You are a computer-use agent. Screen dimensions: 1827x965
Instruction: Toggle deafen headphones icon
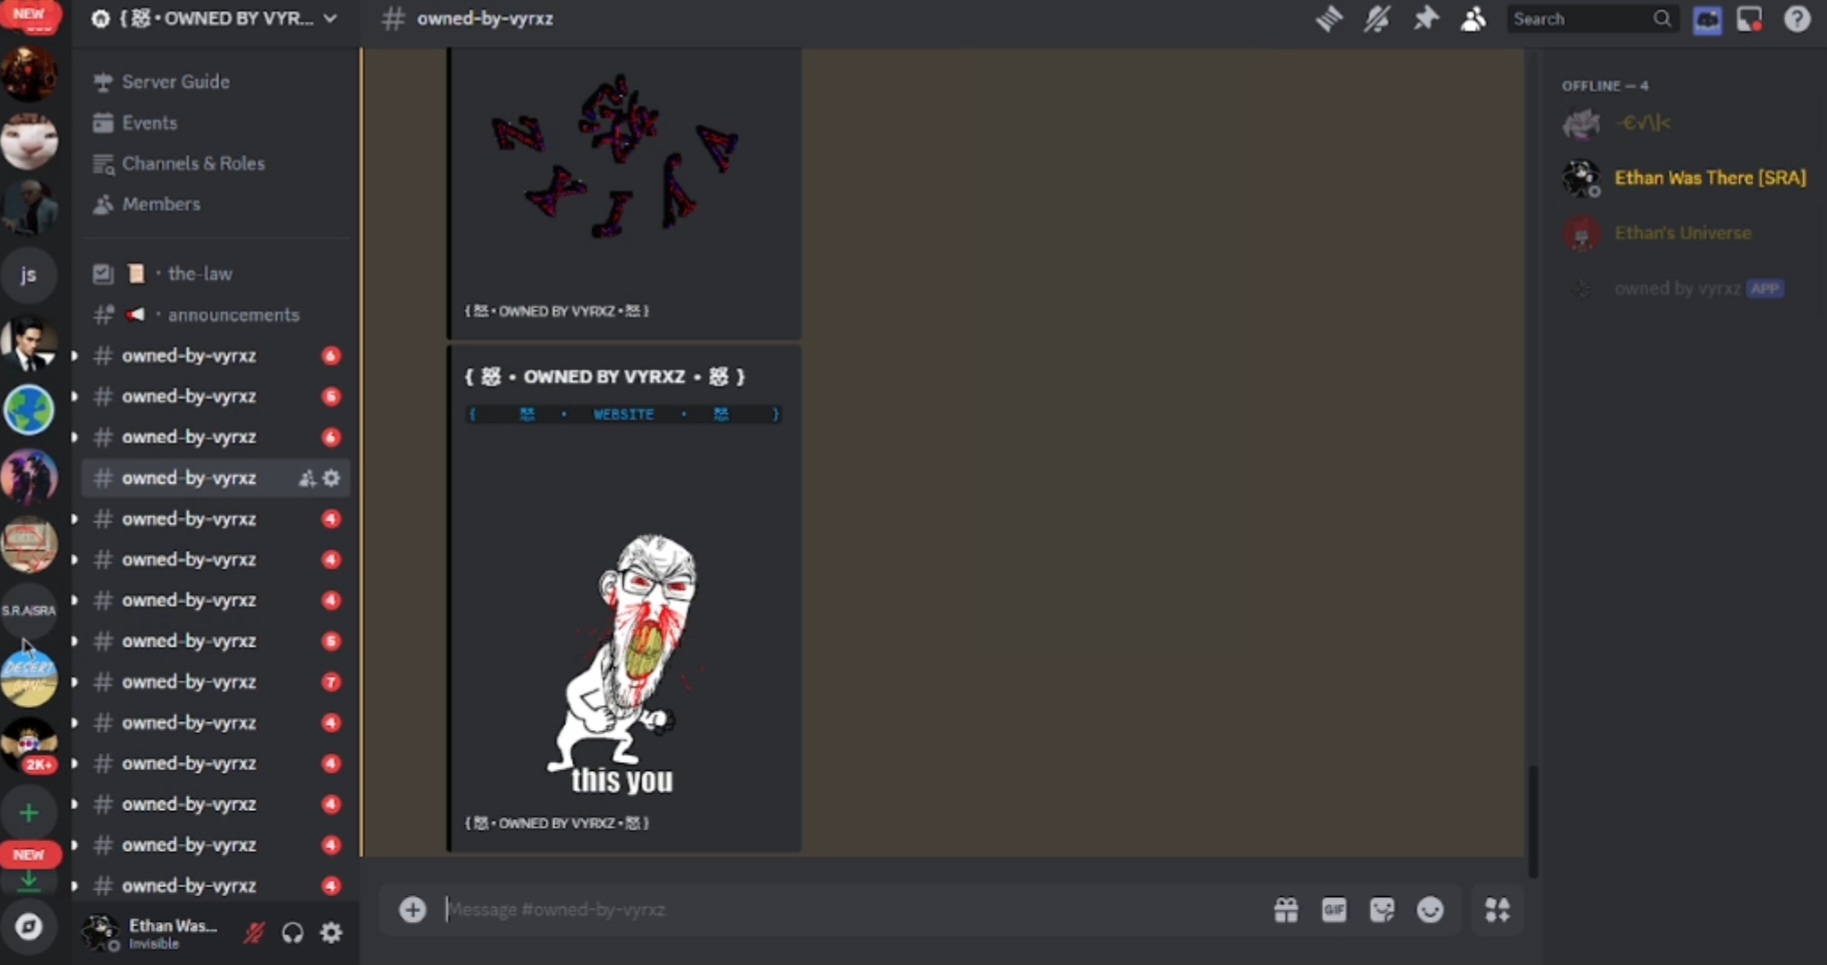292,933
